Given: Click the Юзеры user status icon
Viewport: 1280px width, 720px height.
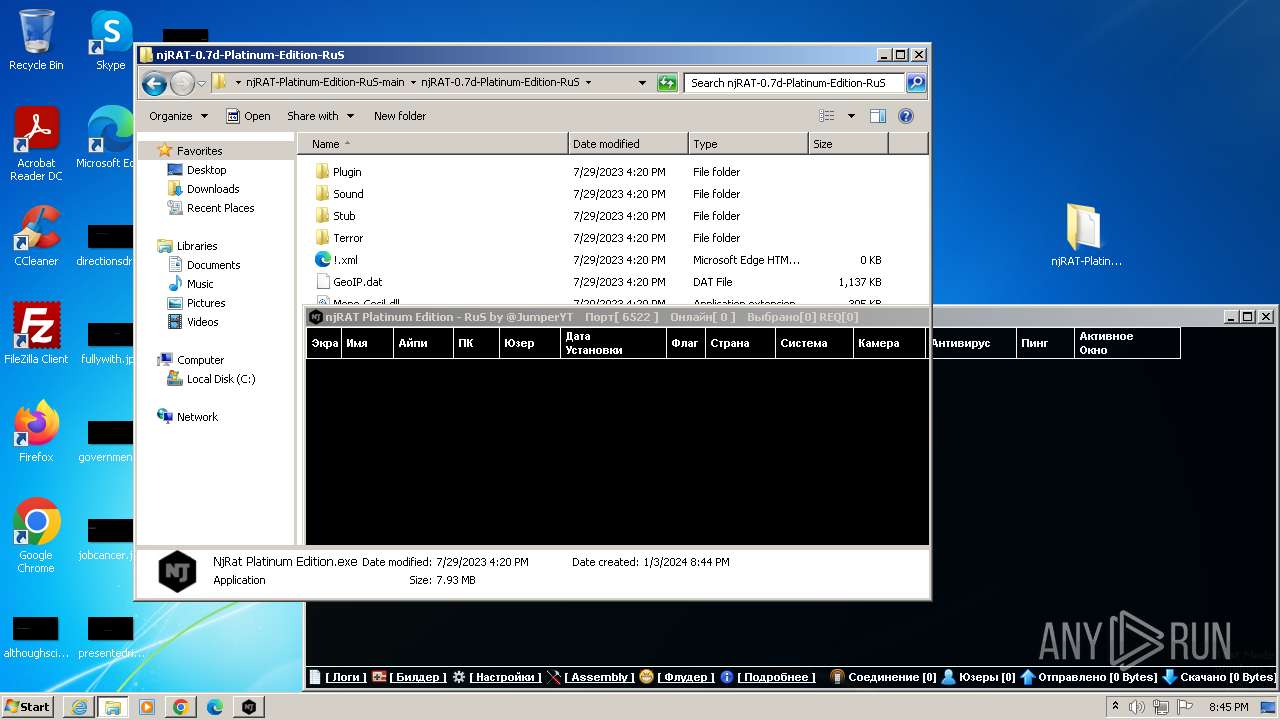Looking at the screenshot, I should pyautogui.click(x=948, y=677).
